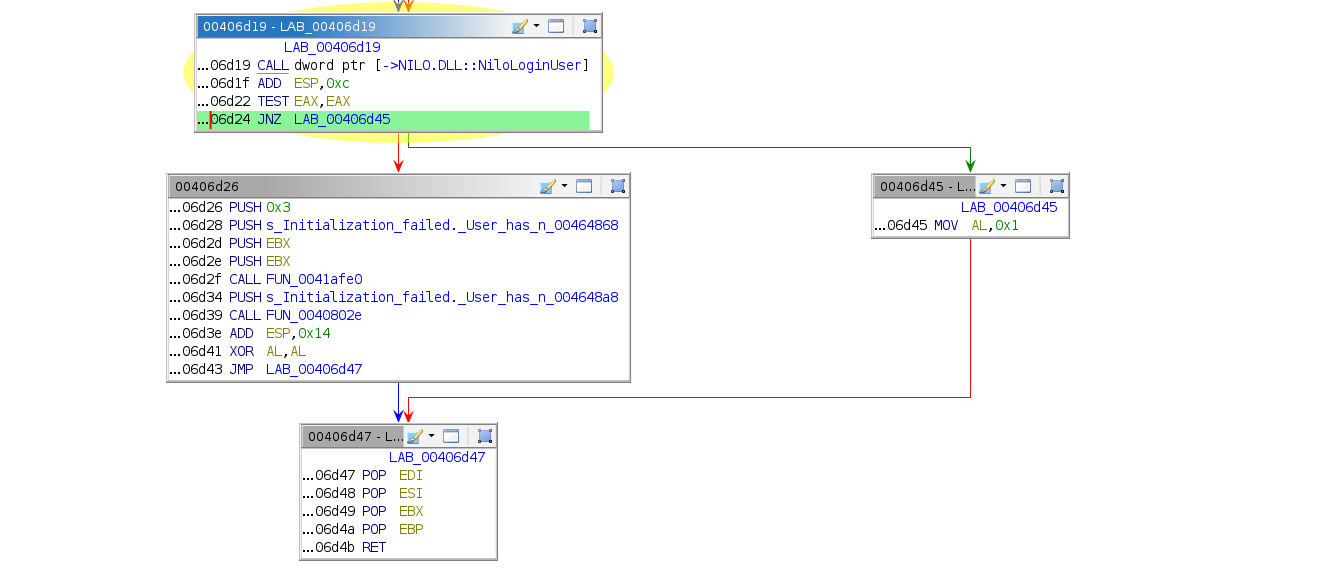Viewport: 1337px width, 570px height.
Task: Select the 00406d19 - LAB_00406d19 block title bar
Action: pos(399,26)
